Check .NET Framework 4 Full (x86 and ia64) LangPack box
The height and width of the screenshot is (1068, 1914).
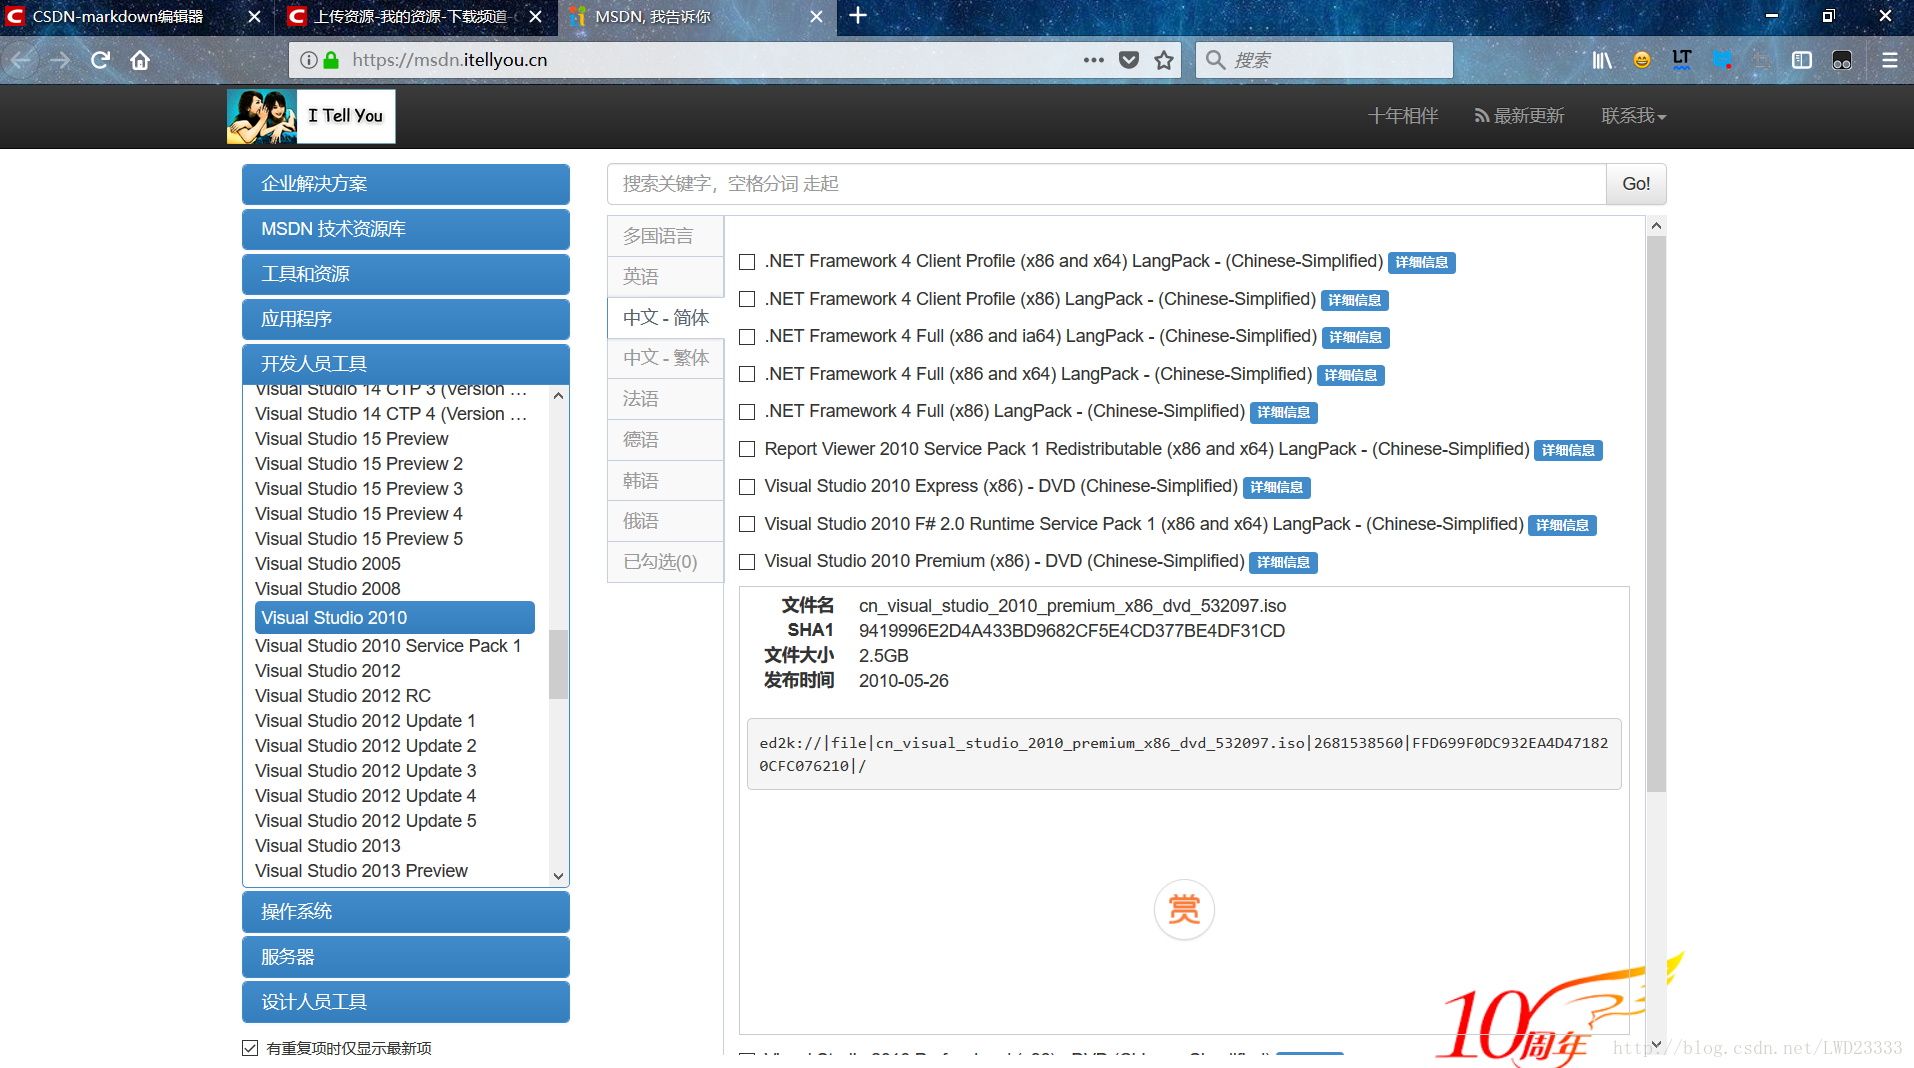(747, 337)
